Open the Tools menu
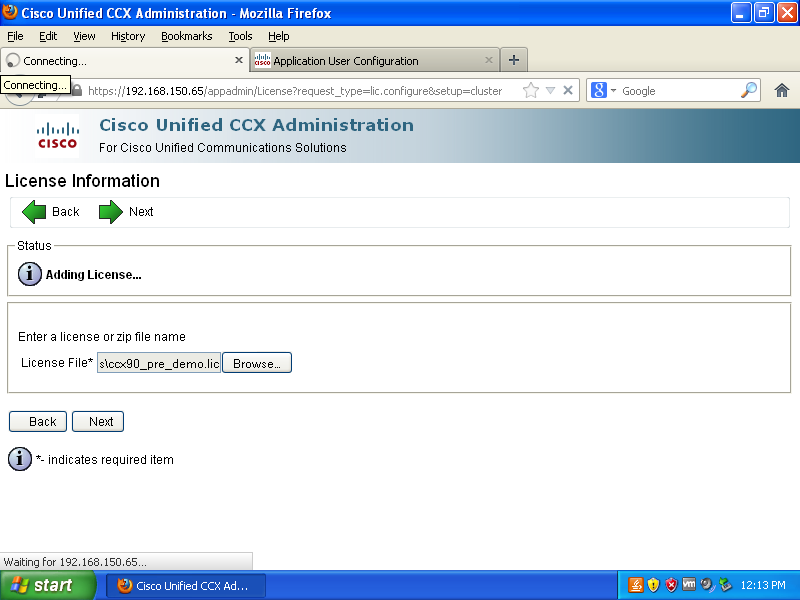Screen dimensions: 800x600 240,36
